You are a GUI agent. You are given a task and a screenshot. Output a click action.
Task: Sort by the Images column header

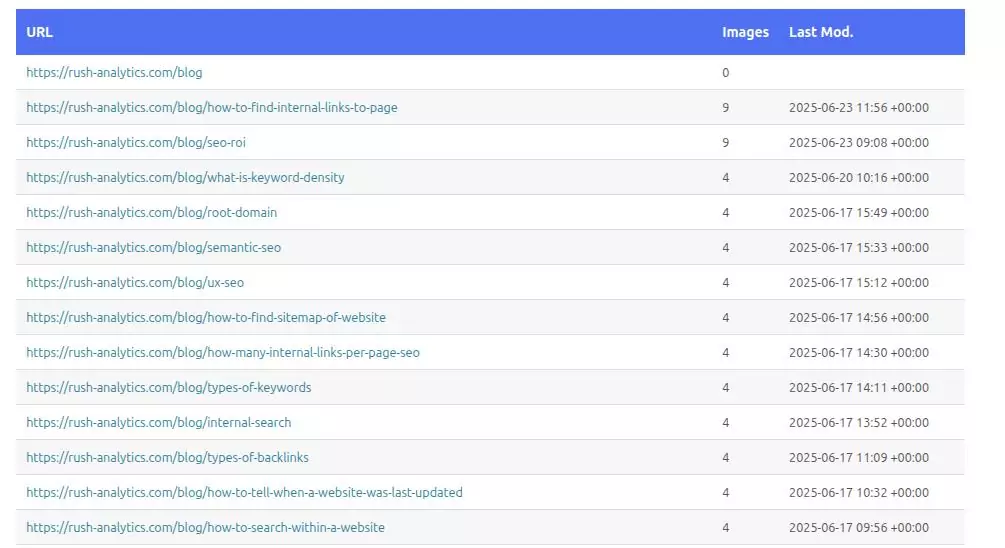(745, 32)
